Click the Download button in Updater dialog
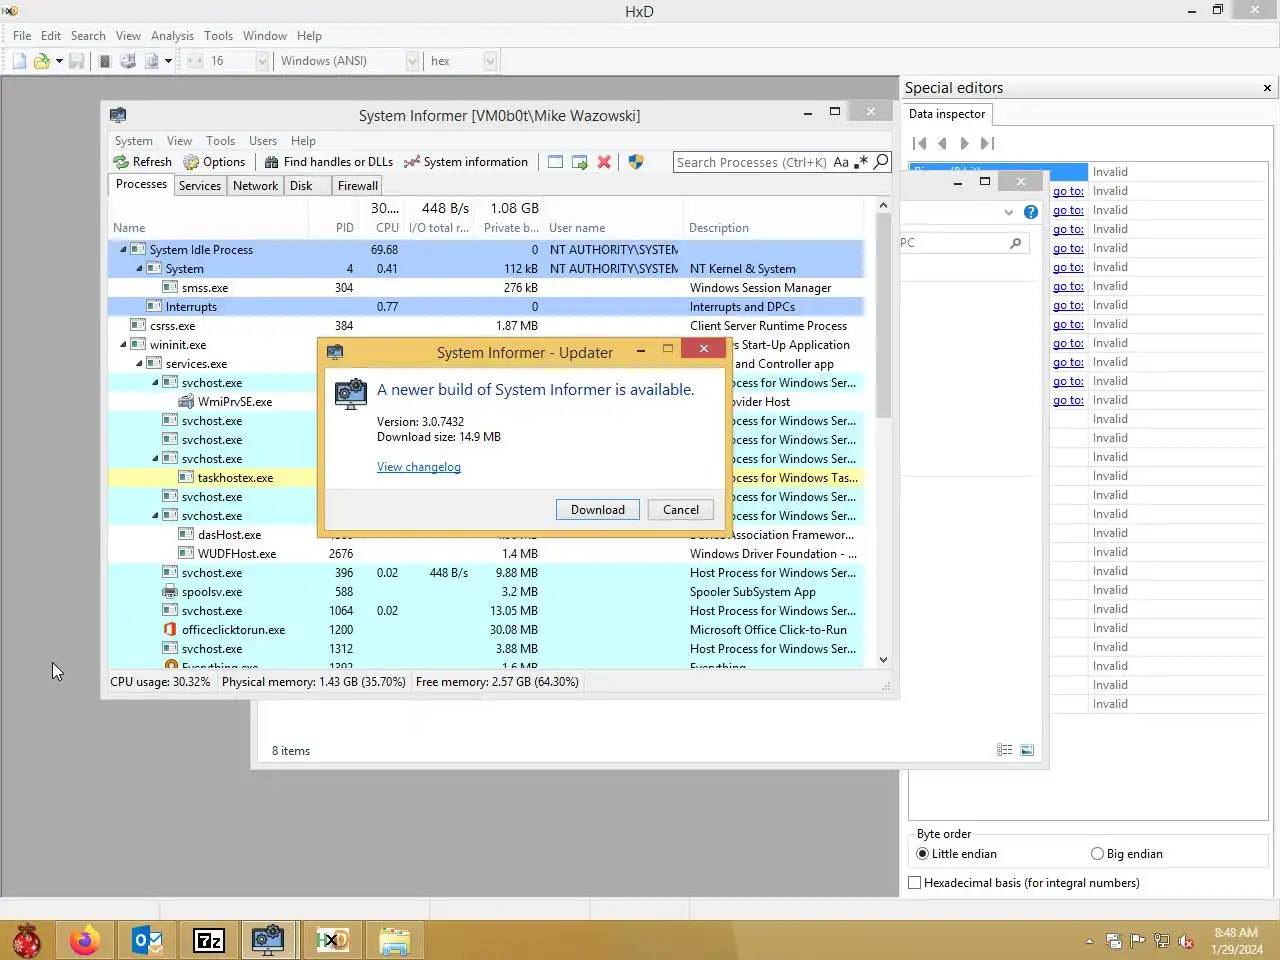 598,510
